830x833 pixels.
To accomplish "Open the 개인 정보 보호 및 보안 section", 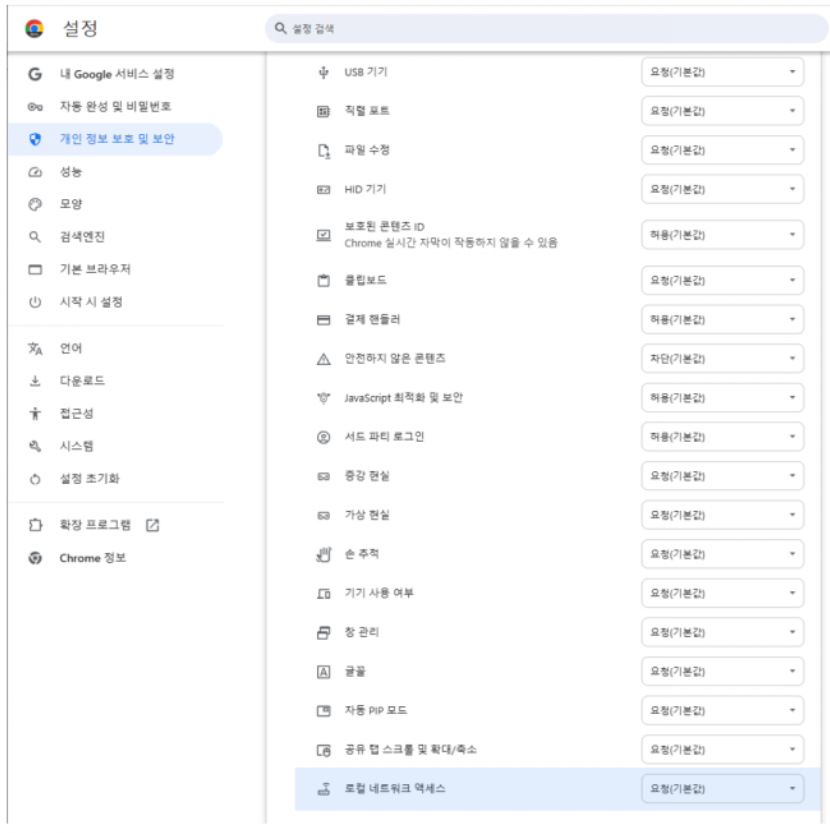I will [116, 140].
